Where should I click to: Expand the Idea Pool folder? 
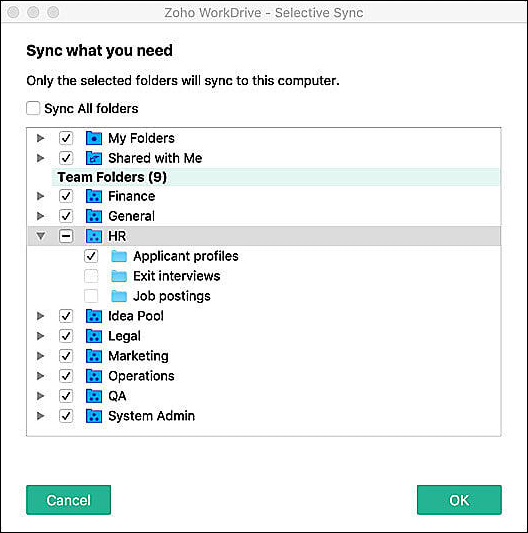point(40,316)
